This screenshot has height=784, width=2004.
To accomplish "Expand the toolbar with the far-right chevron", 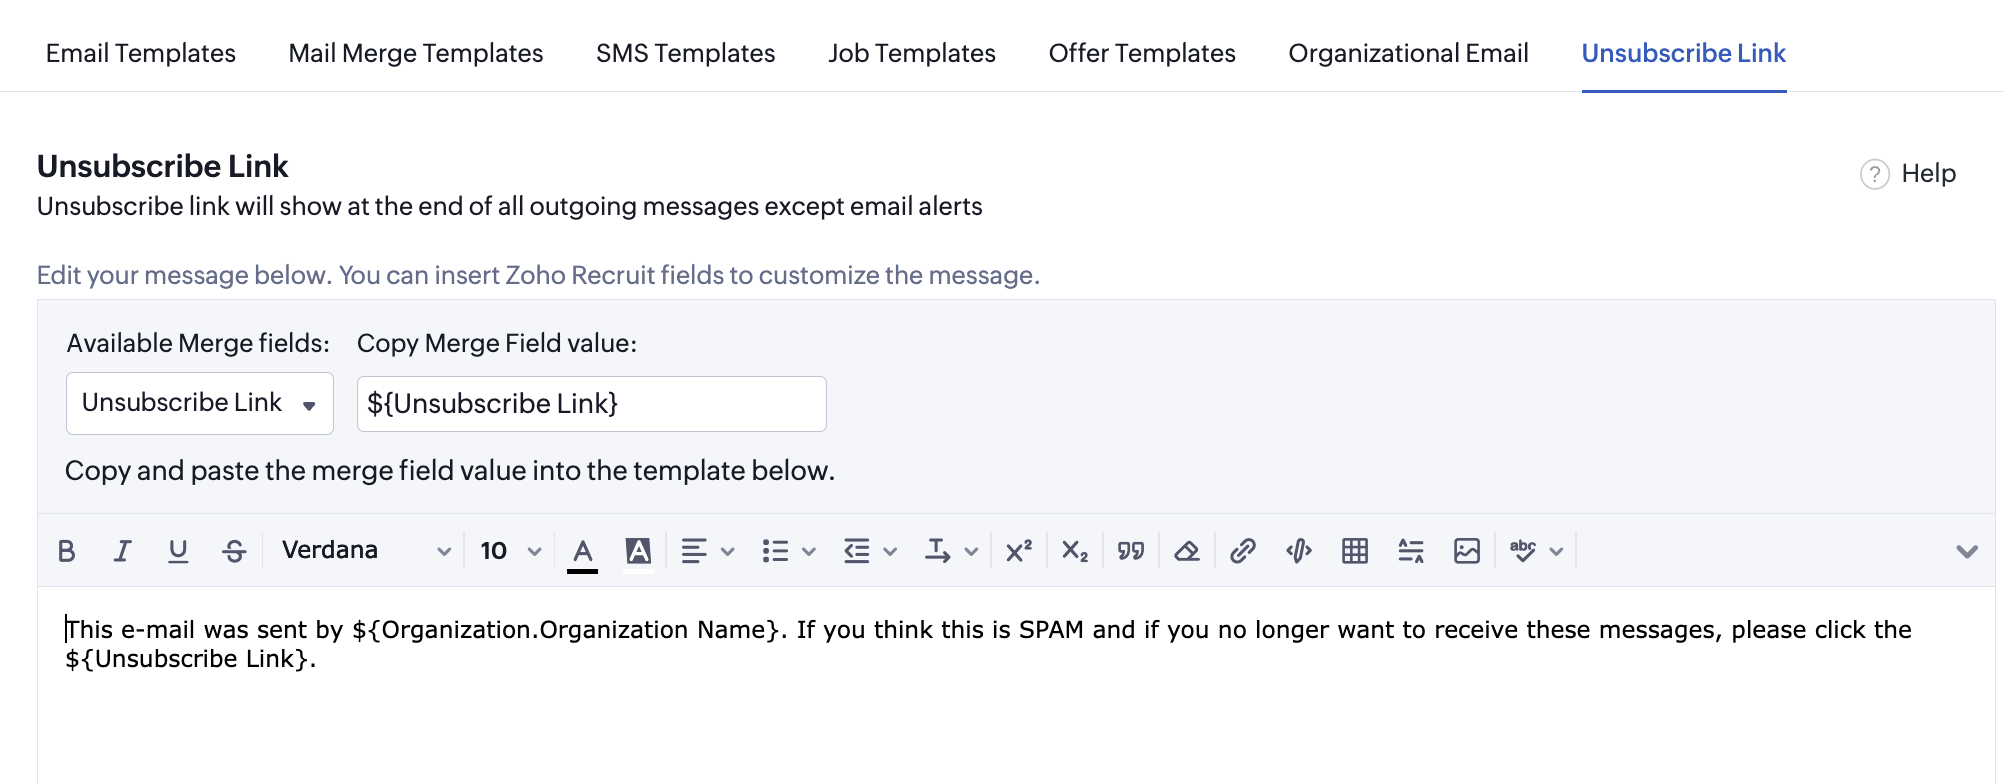I will tap(1966, 551).
